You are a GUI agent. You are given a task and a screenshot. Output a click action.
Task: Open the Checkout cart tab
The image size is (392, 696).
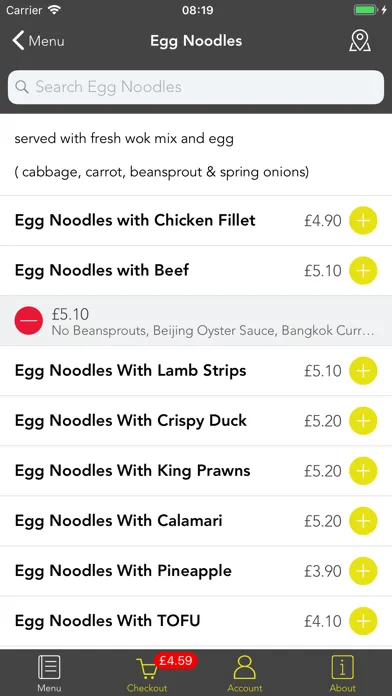point(147,673)
